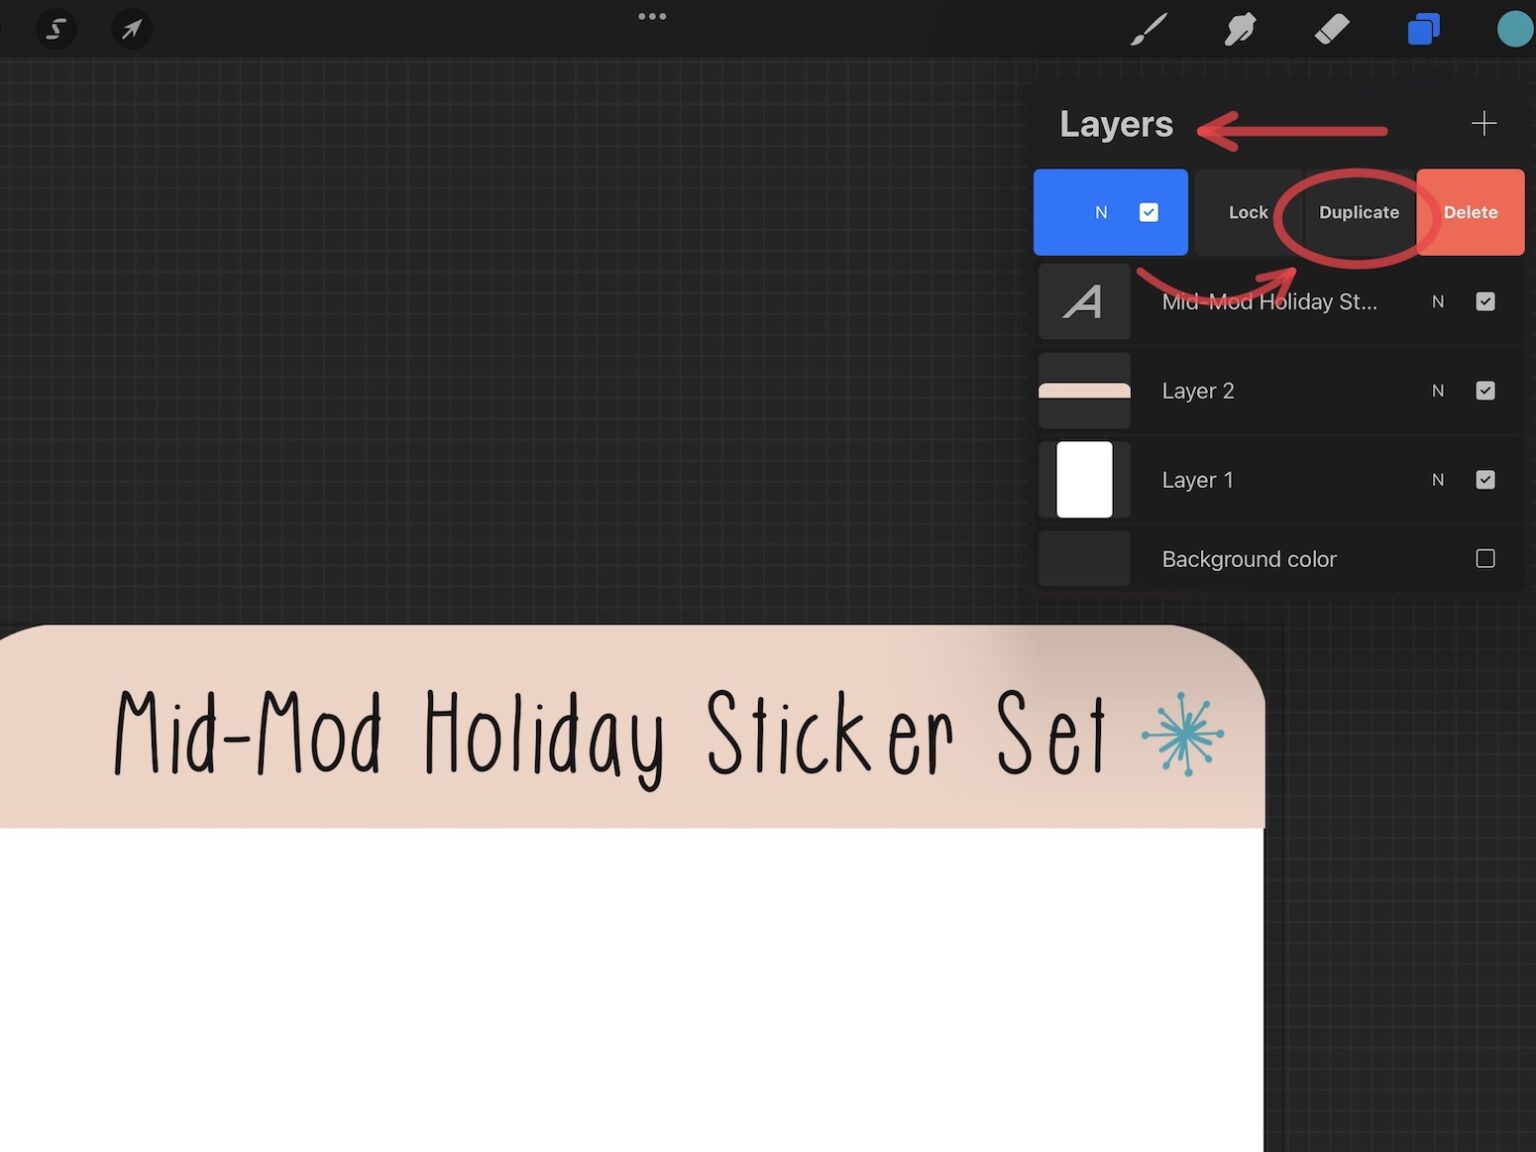Screen dimensions: 1536x1152
Task: Open blend mode N for Layer 2
Action: (x=1438, y=391)
